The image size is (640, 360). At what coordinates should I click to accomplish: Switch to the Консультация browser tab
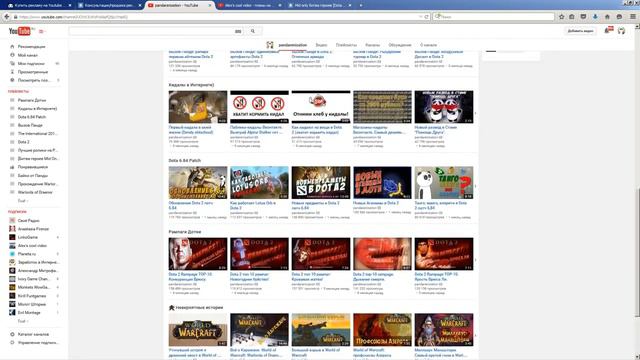point(108,5)
